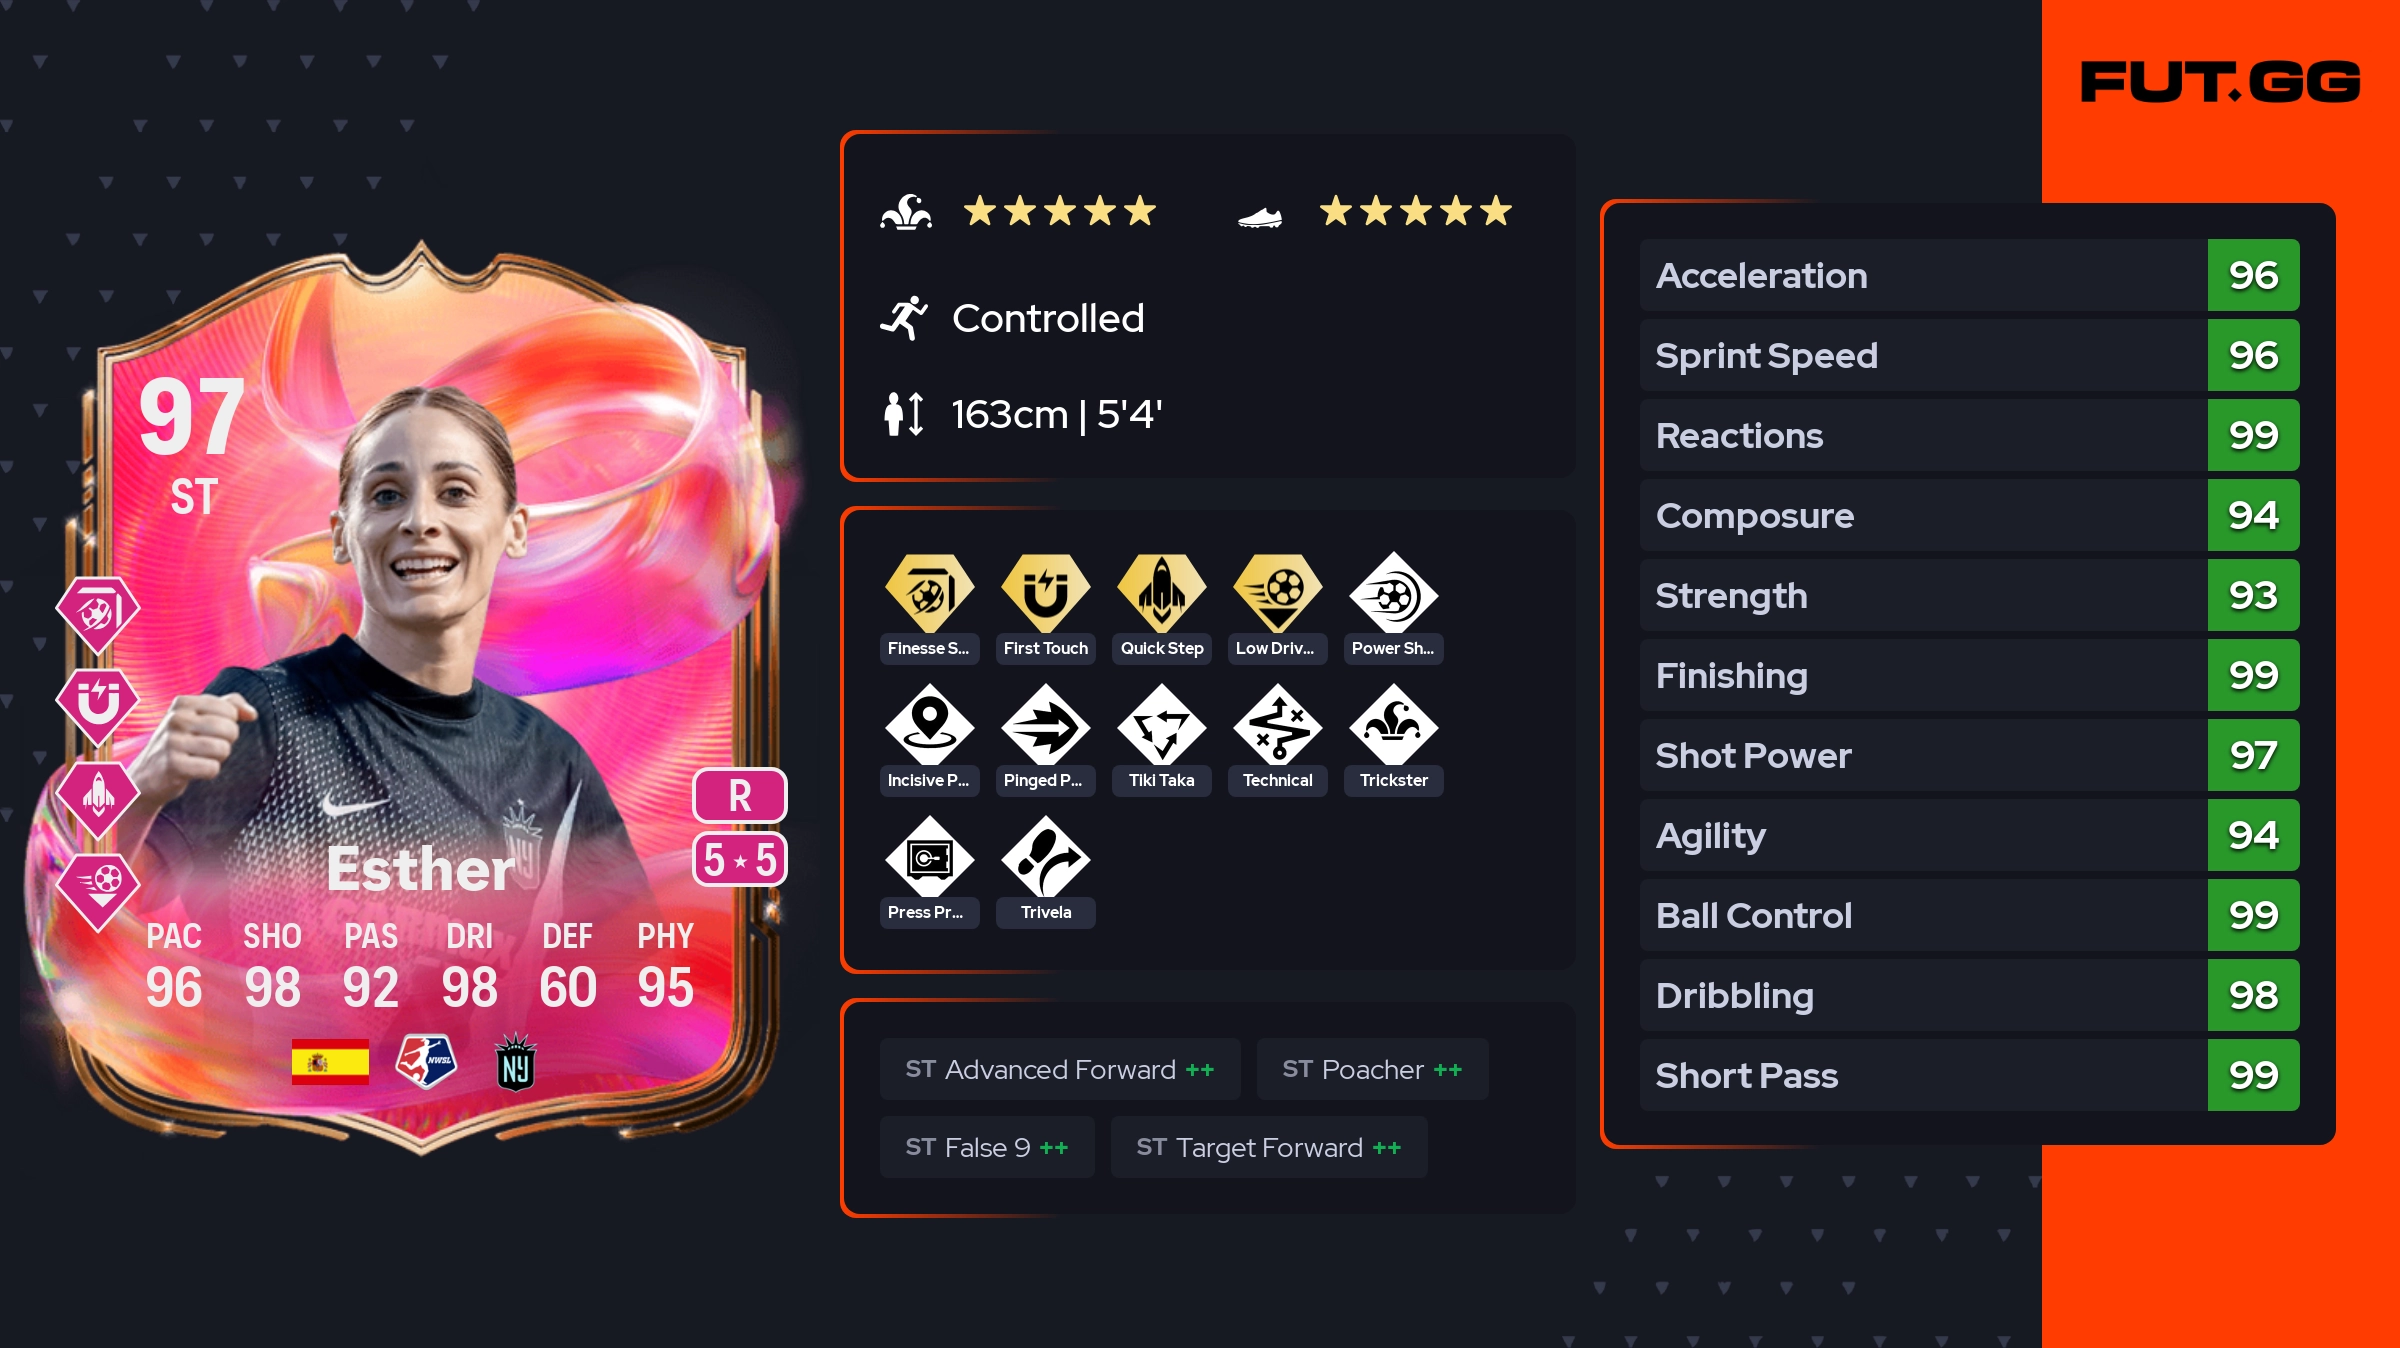This screenshot has width=2400, height=1348.
Task: Click the Spain flag on the card
Action: point(330,1062)
